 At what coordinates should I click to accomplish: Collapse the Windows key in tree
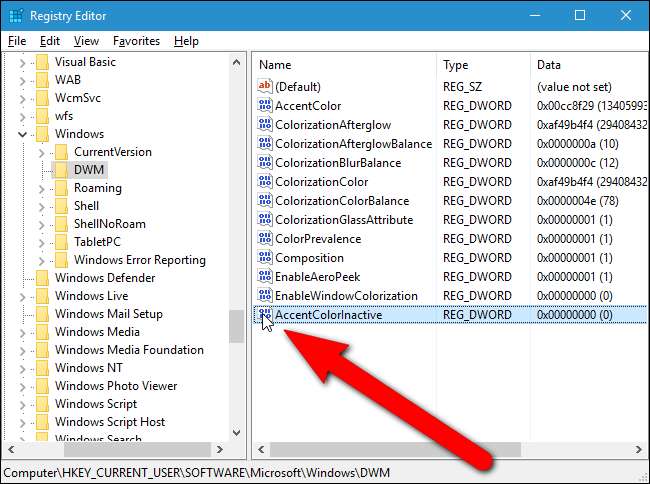(21, 134)
